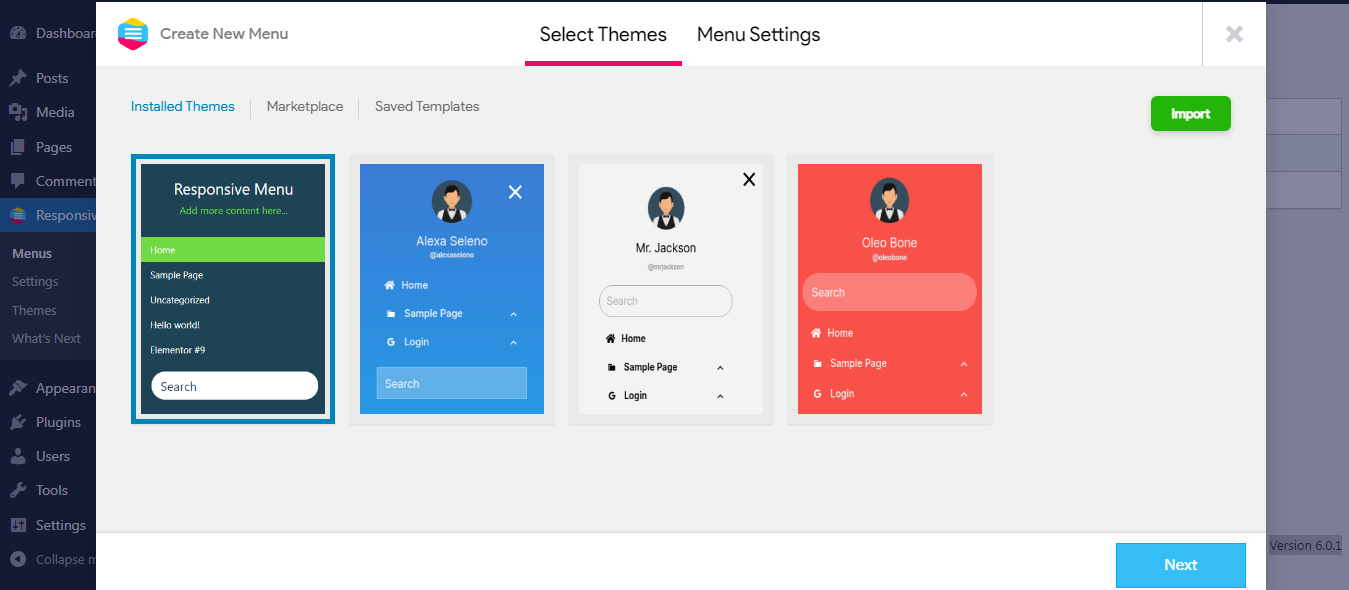This screenshot has height=590, width=1349.
Task: Click the Users icon in sidebar
Action: click(x=18, y=456)
